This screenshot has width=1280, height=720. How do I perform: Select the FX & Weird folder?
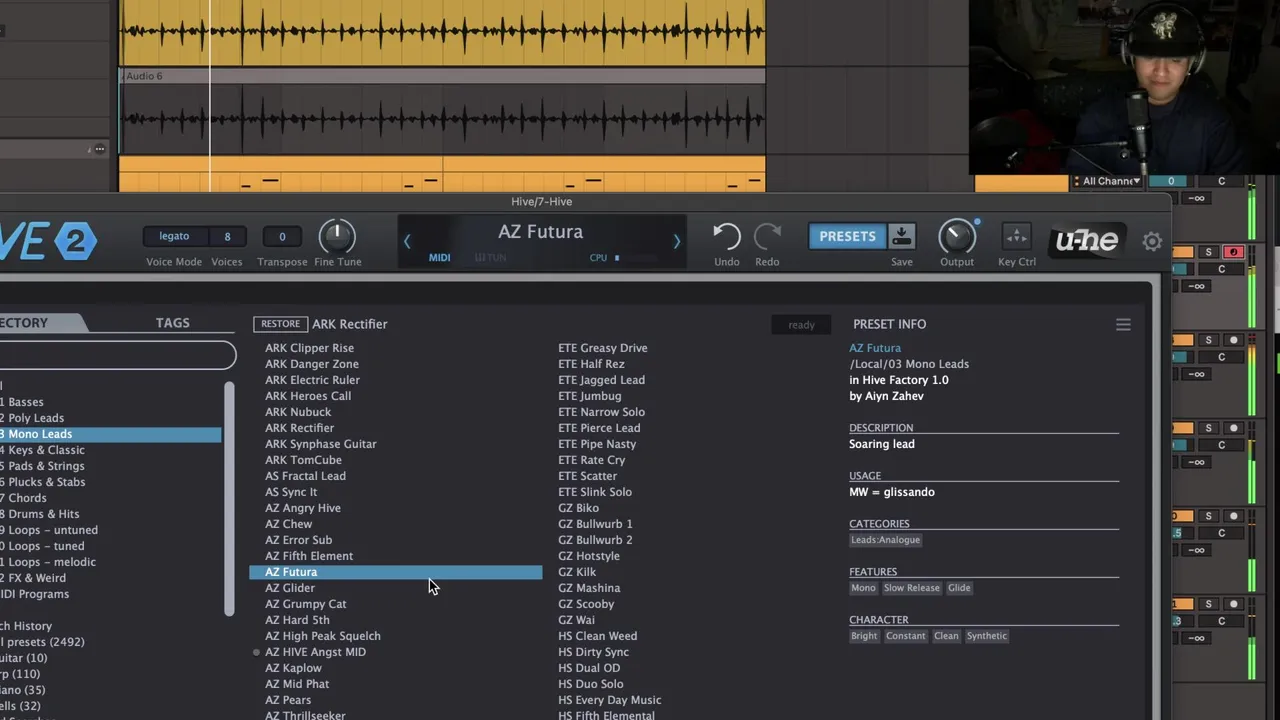click(110, 578)
